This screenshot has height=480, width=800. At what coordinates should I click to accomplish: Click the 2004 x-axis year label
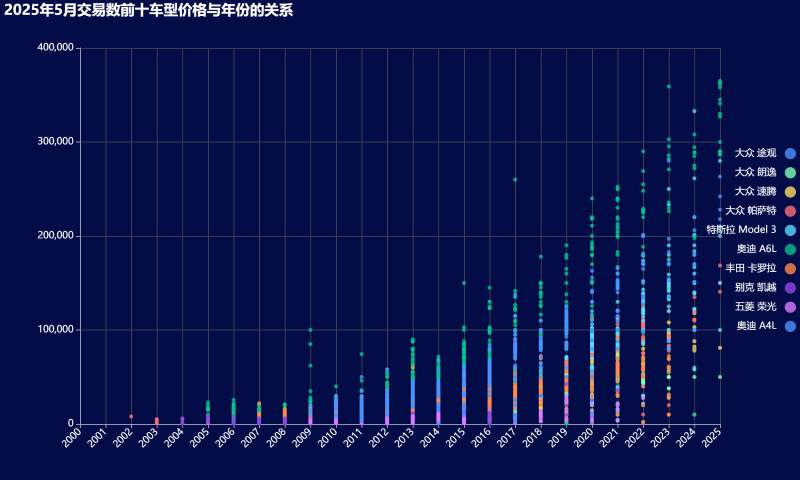174,437
